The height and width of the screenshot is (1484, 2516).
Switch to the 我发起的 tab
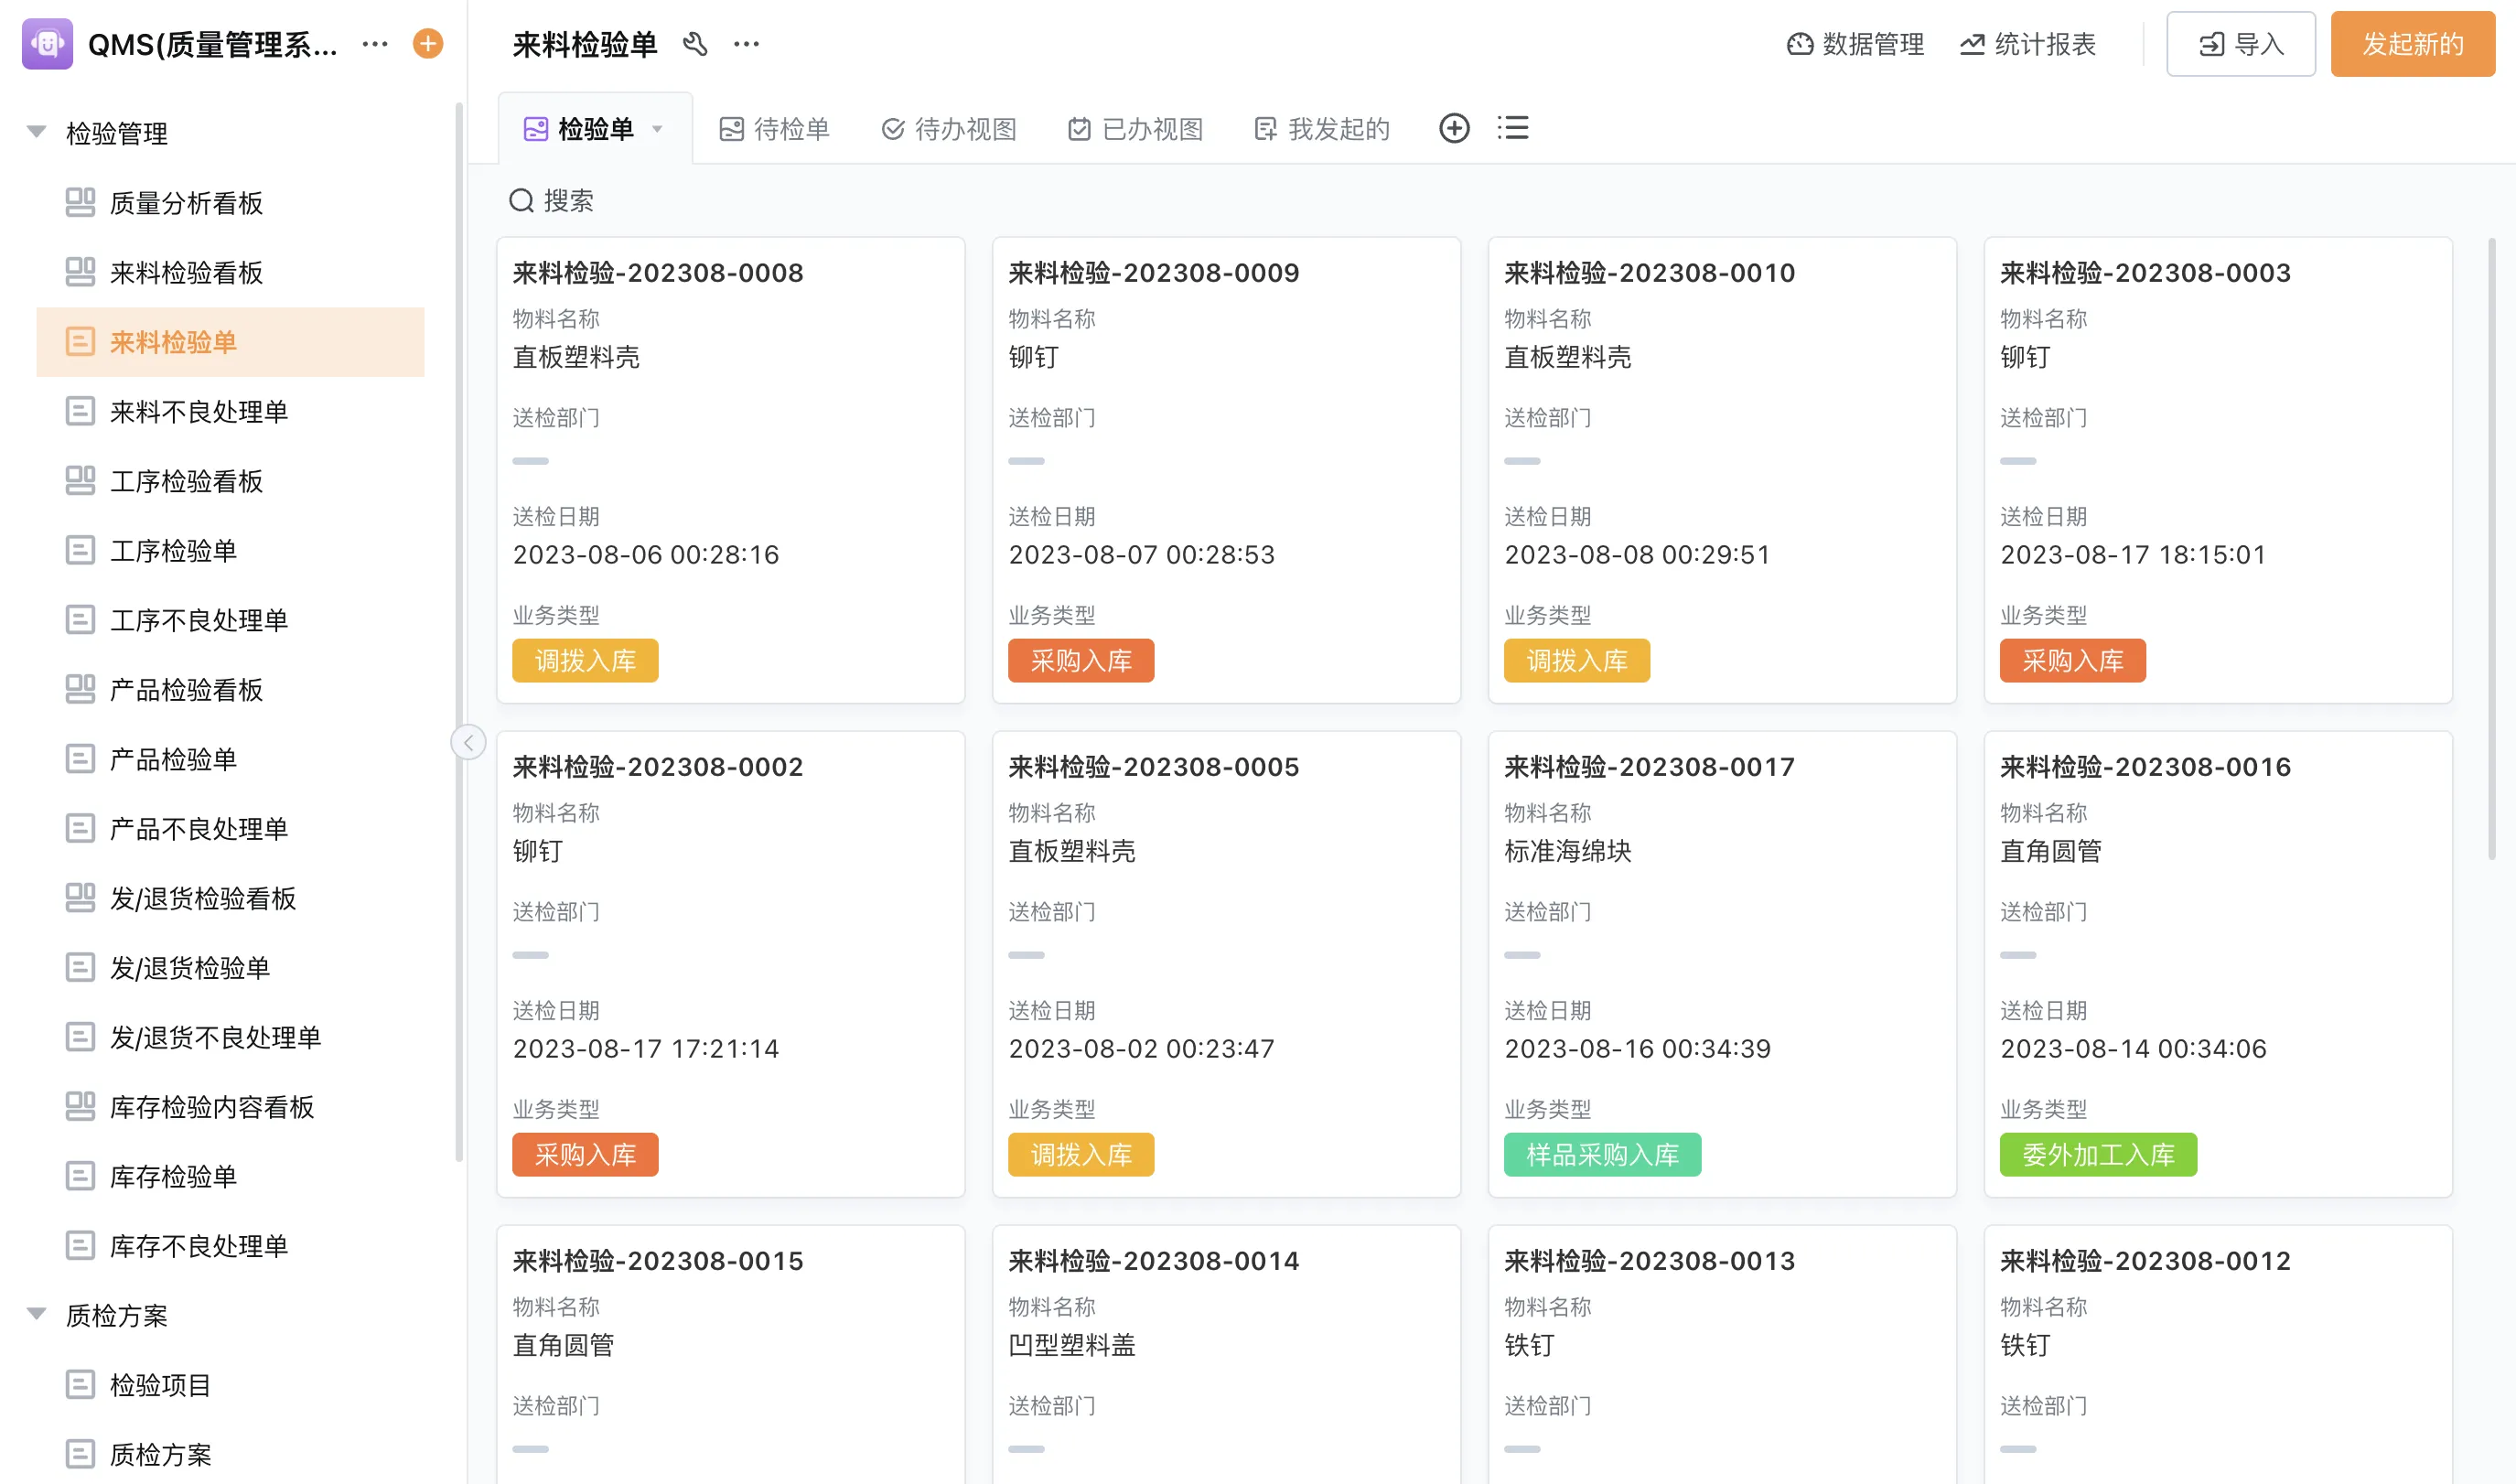(x=1322, y=129)
